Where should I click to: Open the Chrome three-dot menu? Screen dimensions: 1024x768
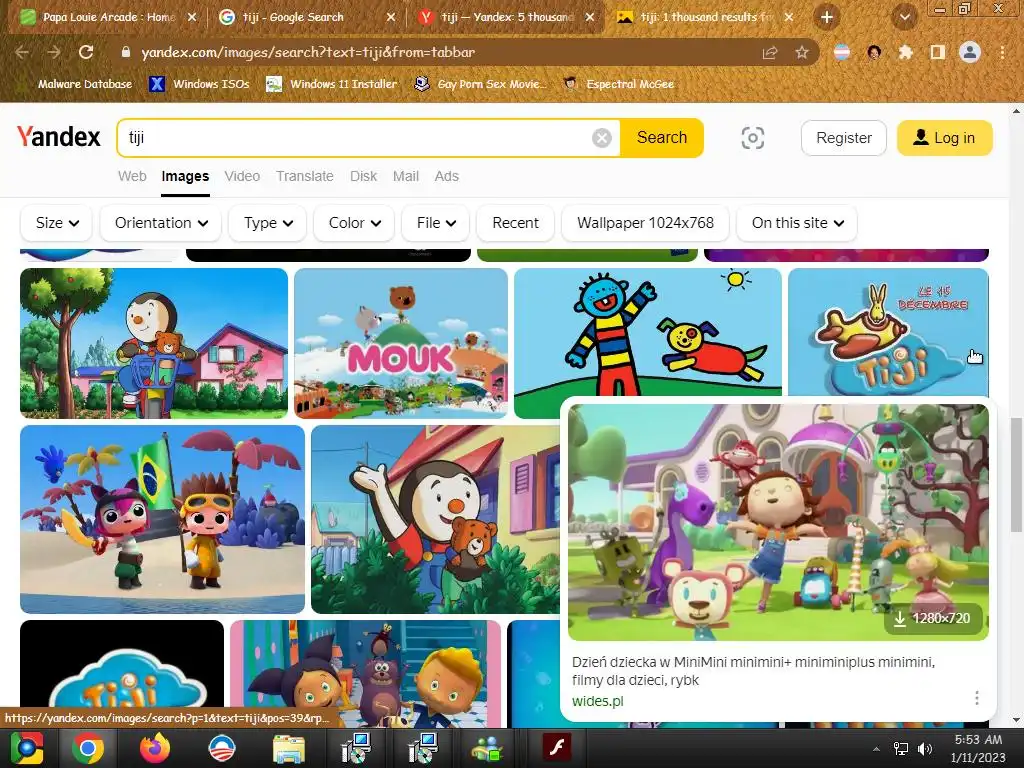point(1002,52)
